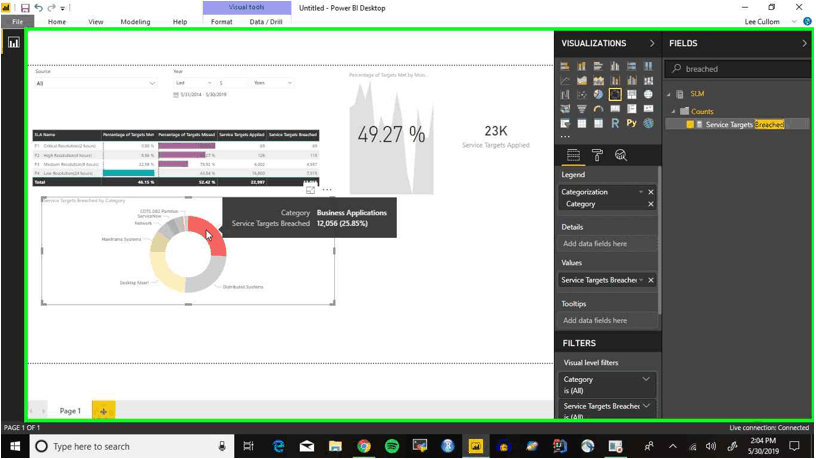Open the Year slicer Last dropdown
The width and height of the screenshot is (816, 459).
pyautogui.click(x=194, y=83)
